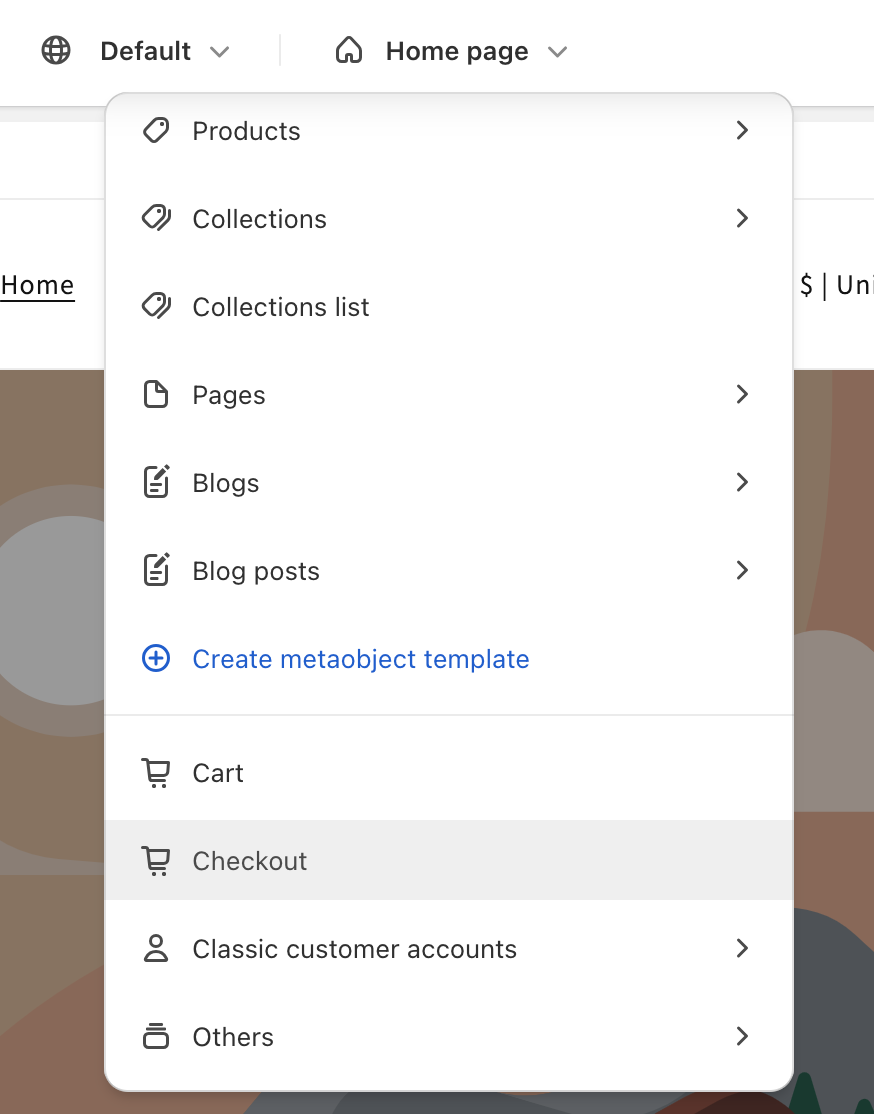Click the Collections list double-tag icon
This screenshot has height=1114, width=874.
[x=156, y=307]
